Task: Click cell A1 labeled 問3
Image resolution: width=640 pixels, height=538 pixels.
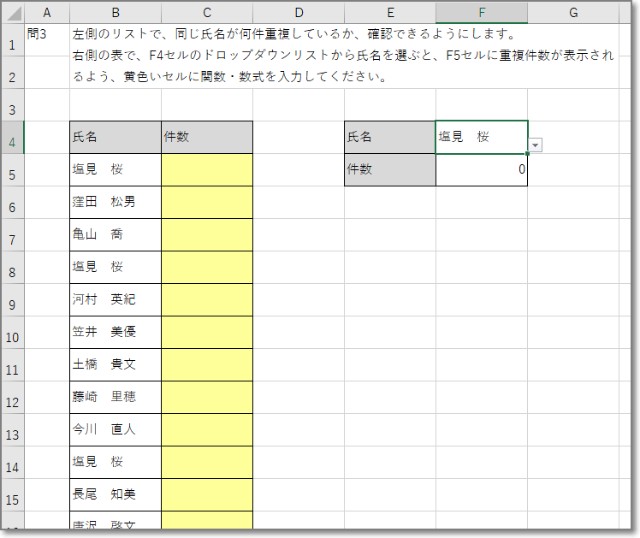Action: click(46, 34)
